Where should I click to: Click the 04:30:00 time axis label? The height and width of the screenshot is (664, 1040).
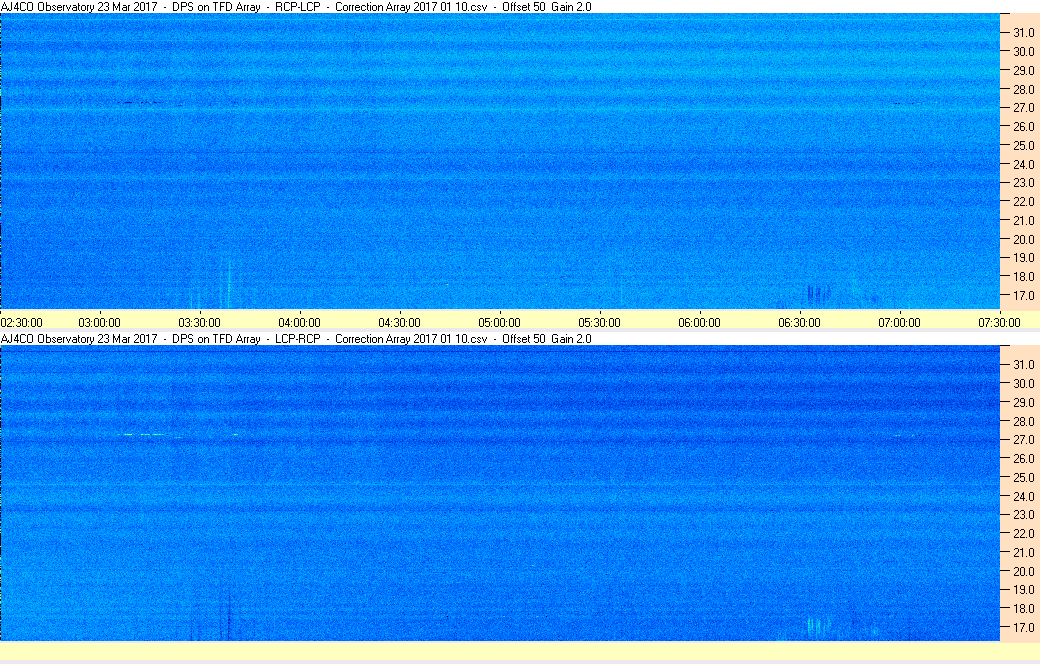pos(399,322)
